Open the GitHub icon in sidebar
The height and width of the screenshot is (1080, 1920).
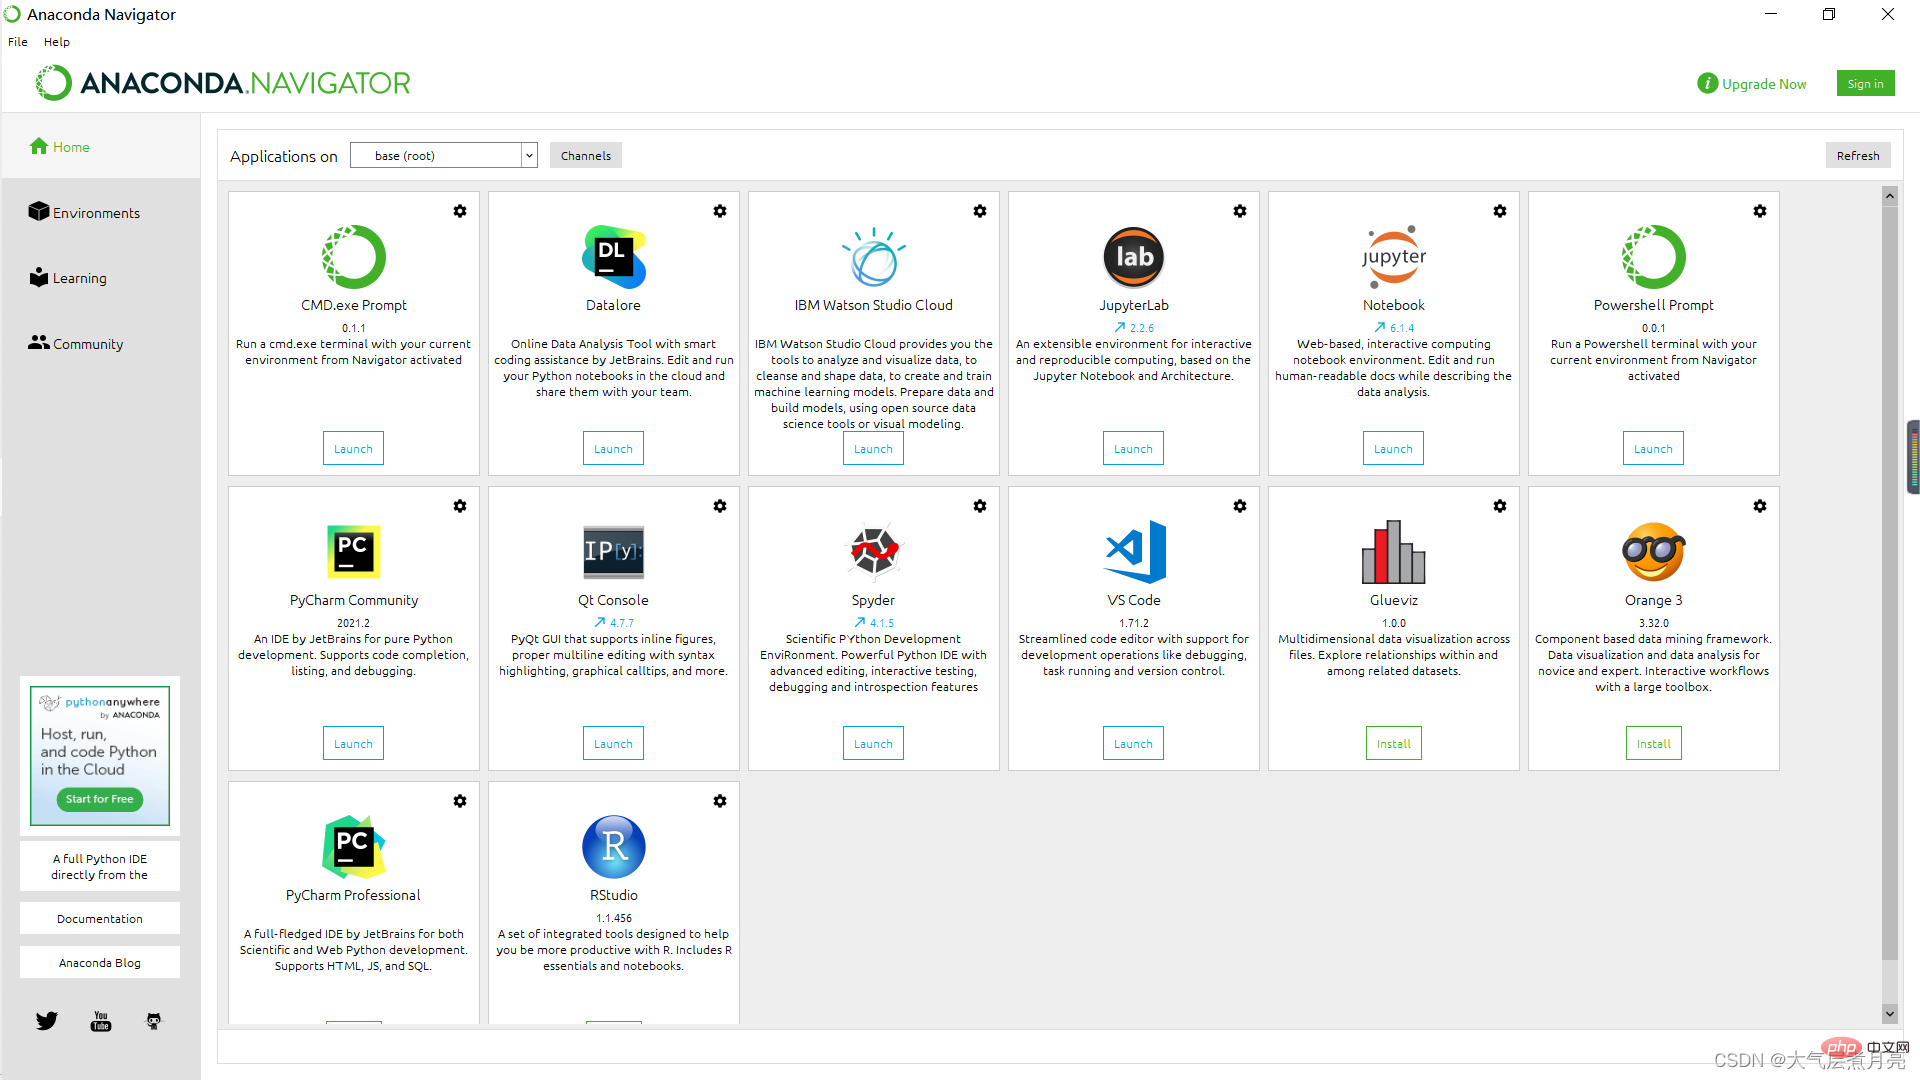pos(154,1021)
